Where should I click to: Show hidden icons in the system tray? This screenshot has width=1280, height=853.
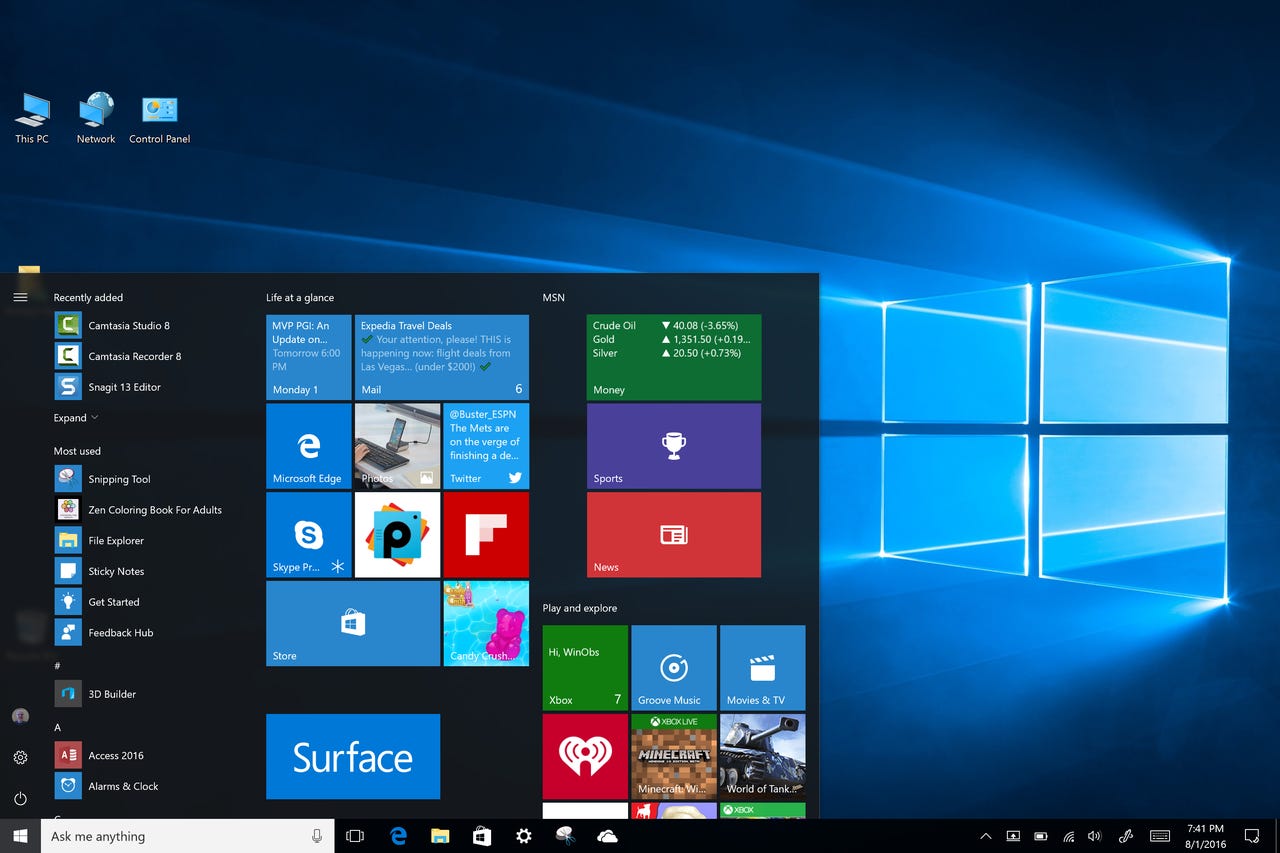click(985, 836)
